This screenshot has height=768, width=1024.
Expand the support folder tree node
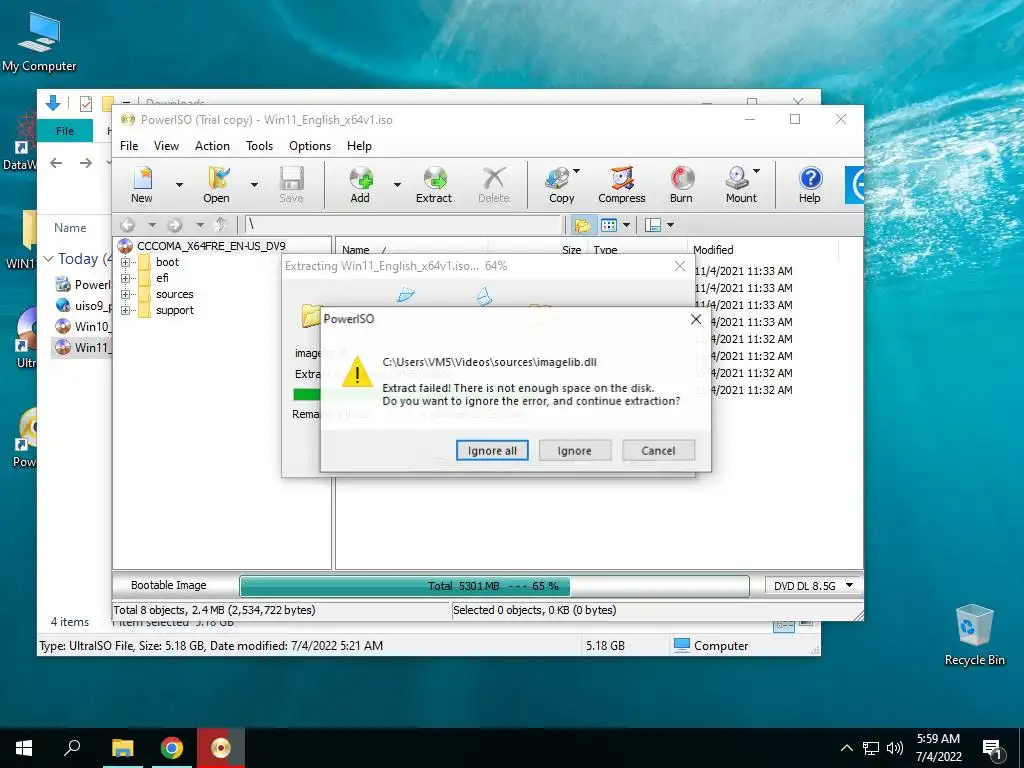click(125, 310)
